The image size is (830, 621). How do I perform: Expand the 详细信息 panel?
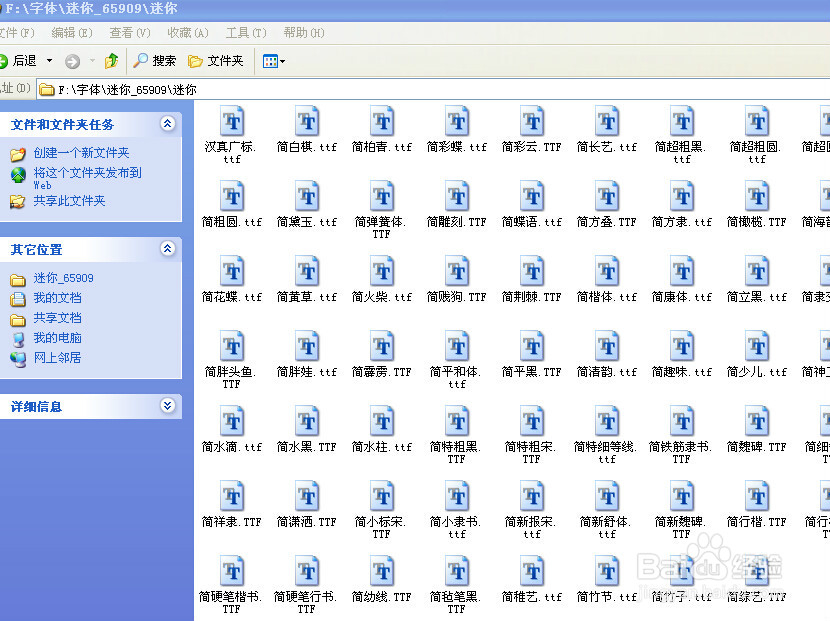click(x=167, y=406)
